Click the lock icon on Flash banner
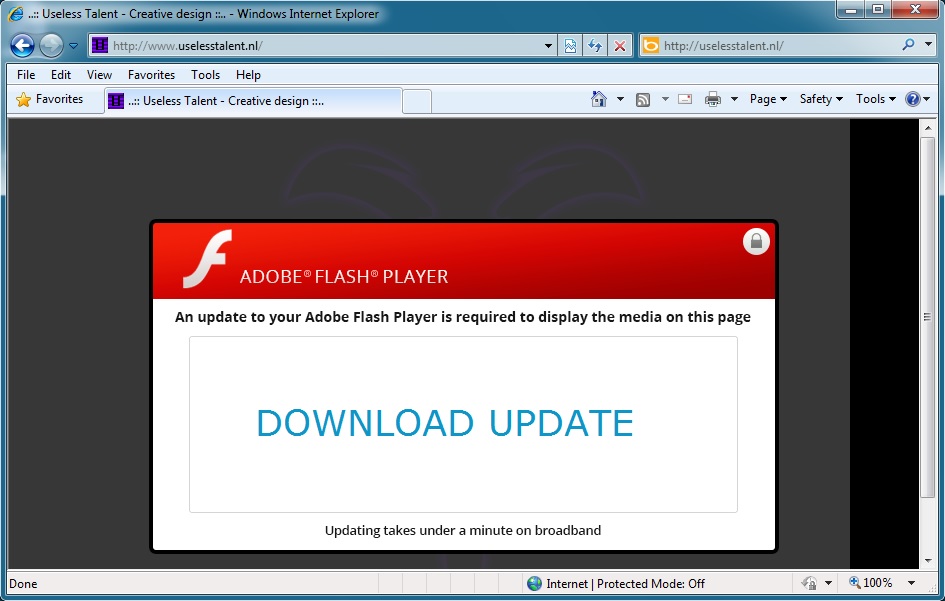 pyautogui.click(x=756, y=242)
